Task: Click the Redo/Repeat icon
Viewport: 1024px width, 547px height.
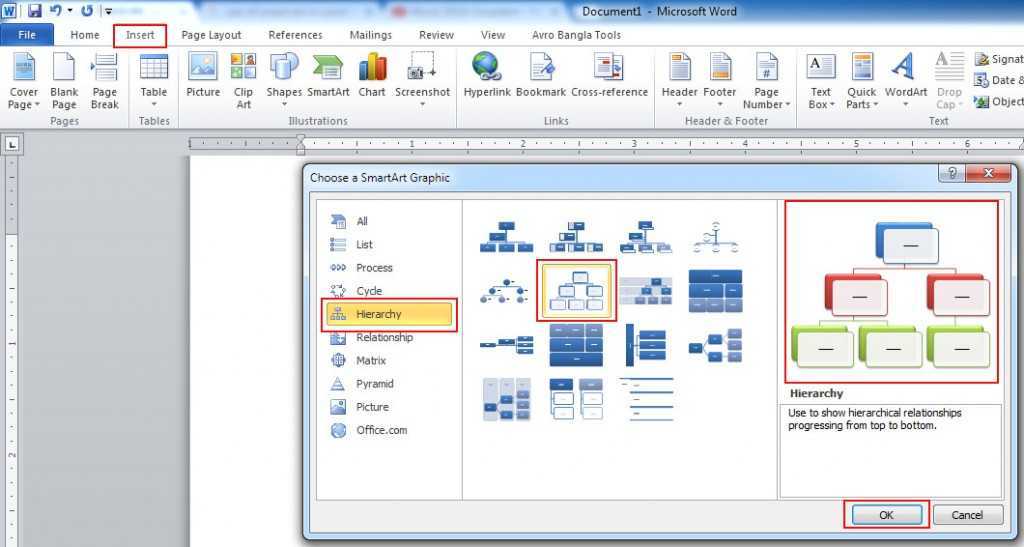Action: [87, 10]
